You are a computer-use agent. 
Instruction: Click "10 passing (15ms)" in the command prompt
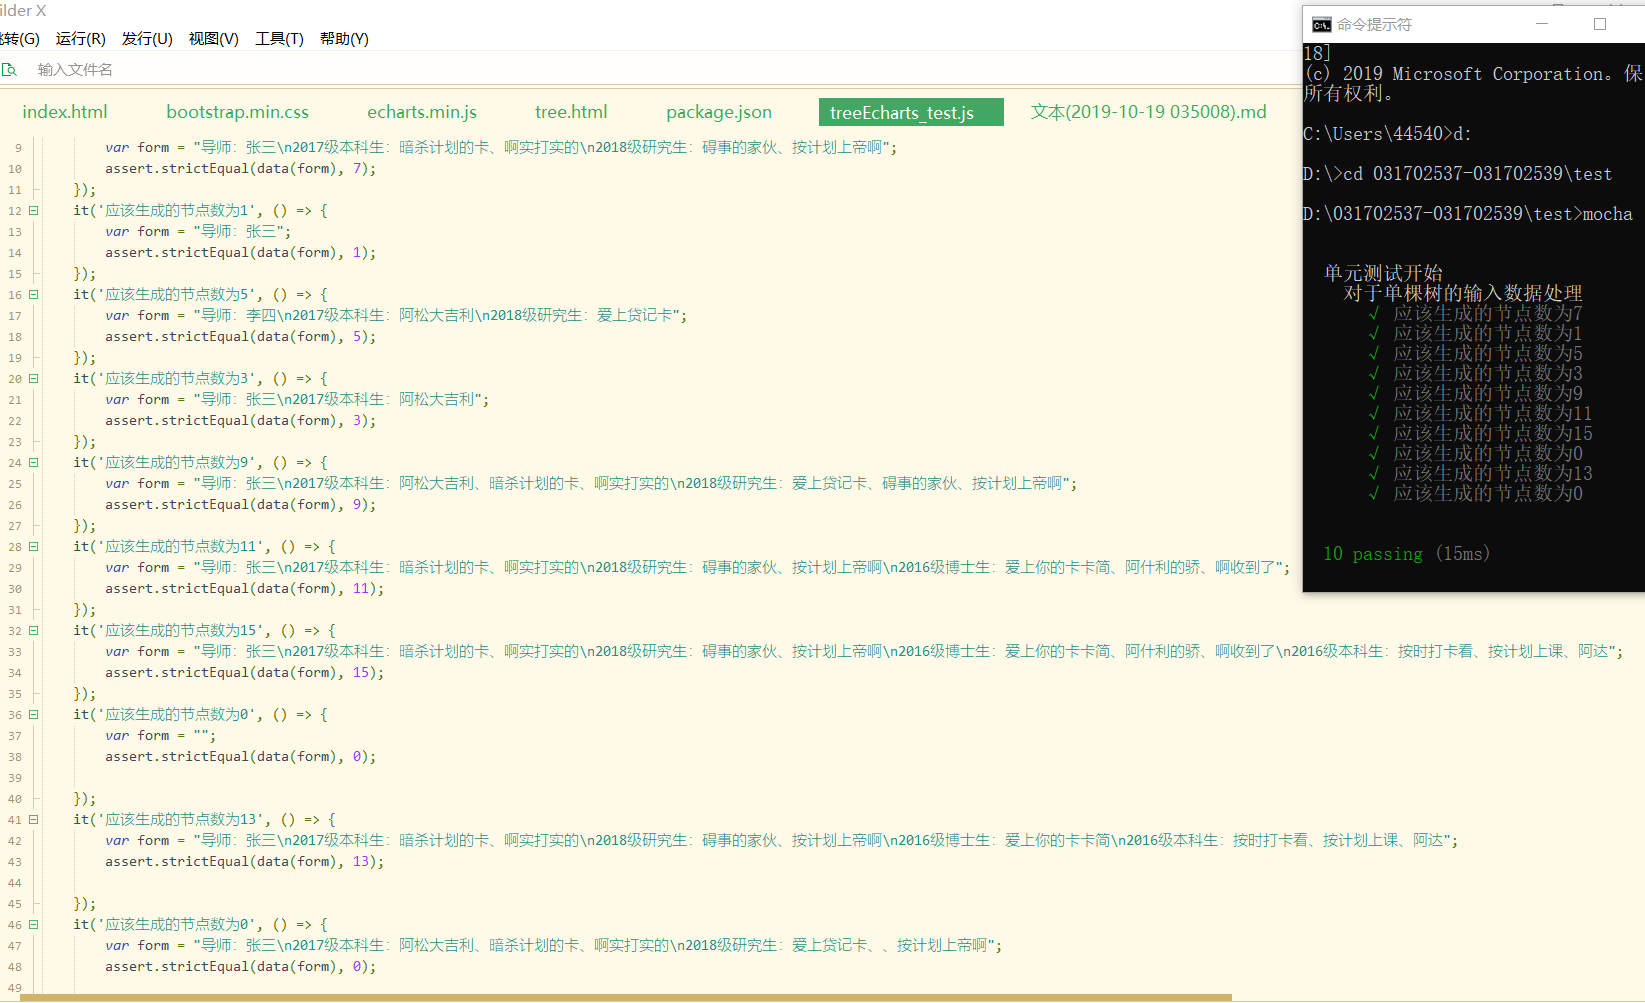coord(1406,554)
